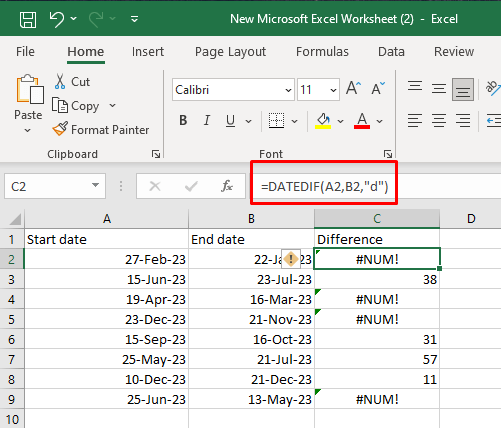501x428 pixels.
Task: Click the Save icon in title bar
Action: pyautogui.click(x=28, y=19)
